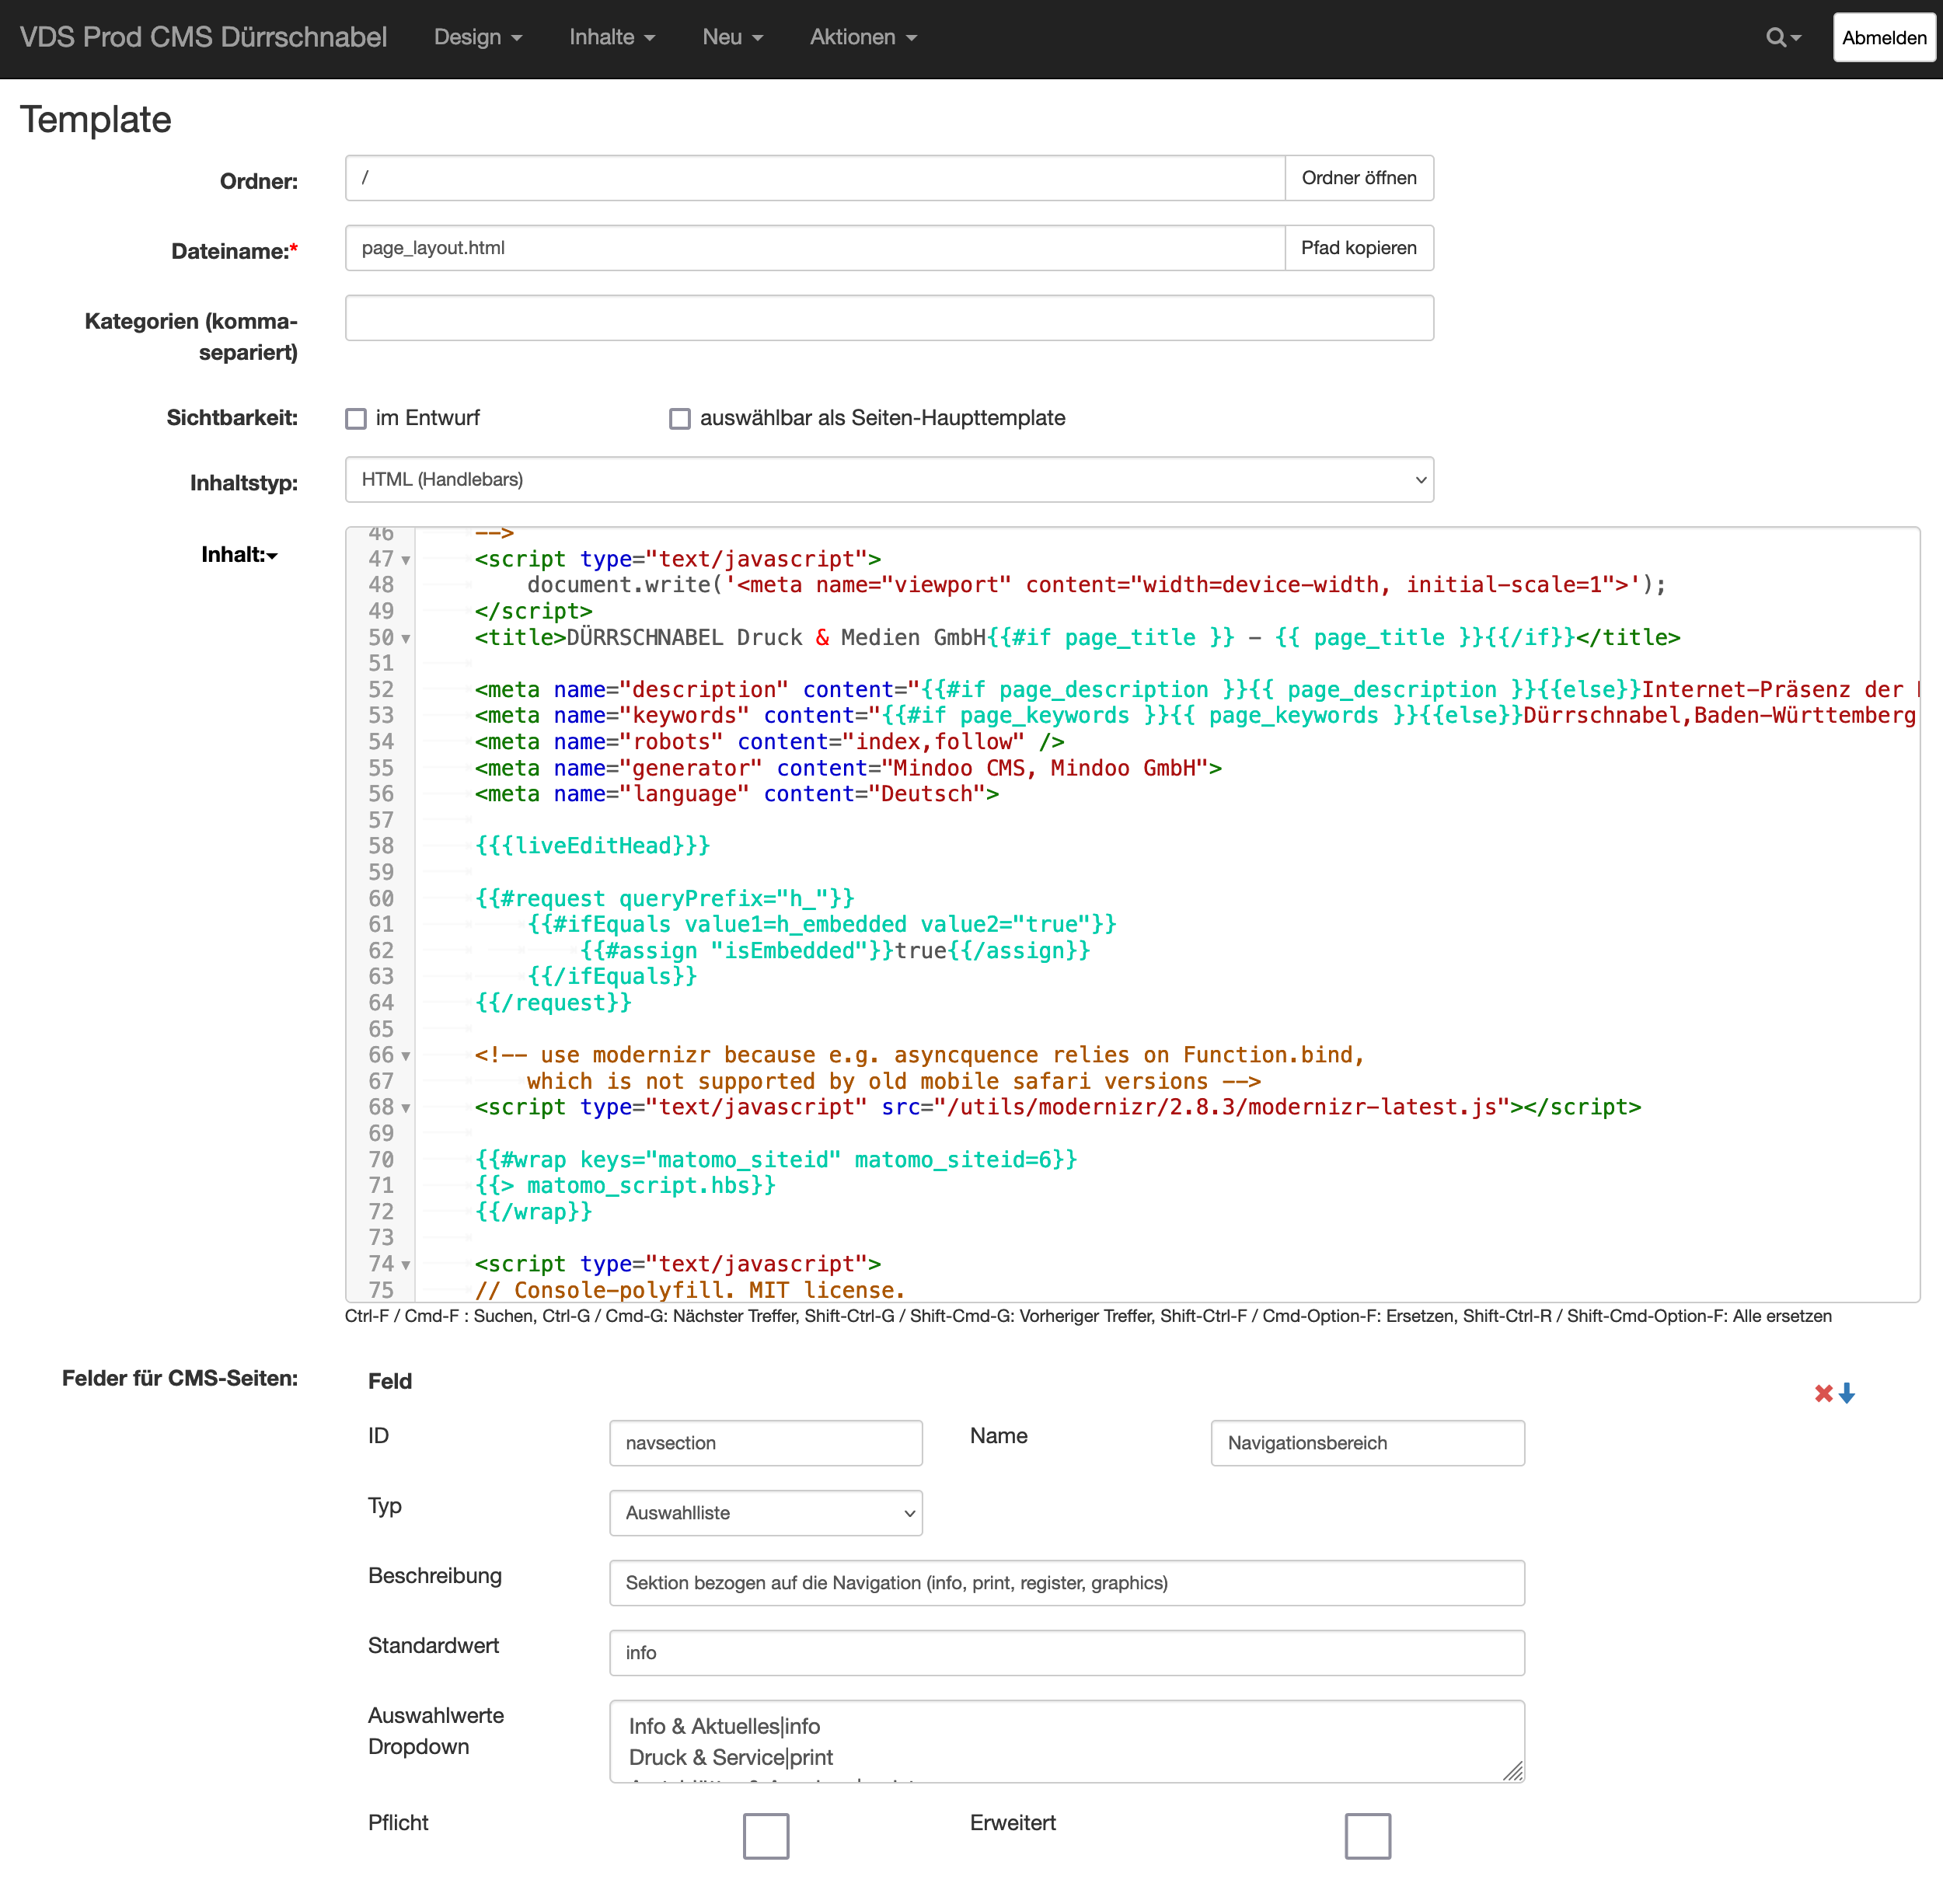Click the isEmbedded assign code line
Screen dimensions: 1943x1904
(x=835, y=951)
